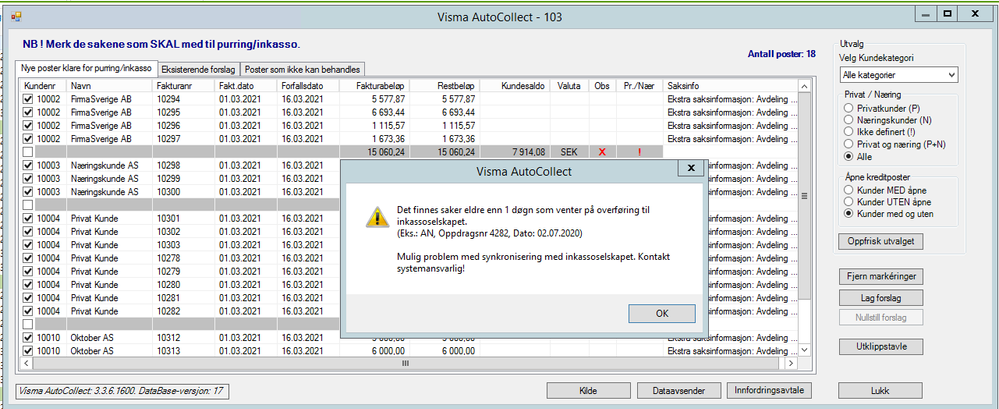Viewport: 999px width, 409px height.
Task: Click the horizontal scrollbar right arrow
Action: point(791,363)
